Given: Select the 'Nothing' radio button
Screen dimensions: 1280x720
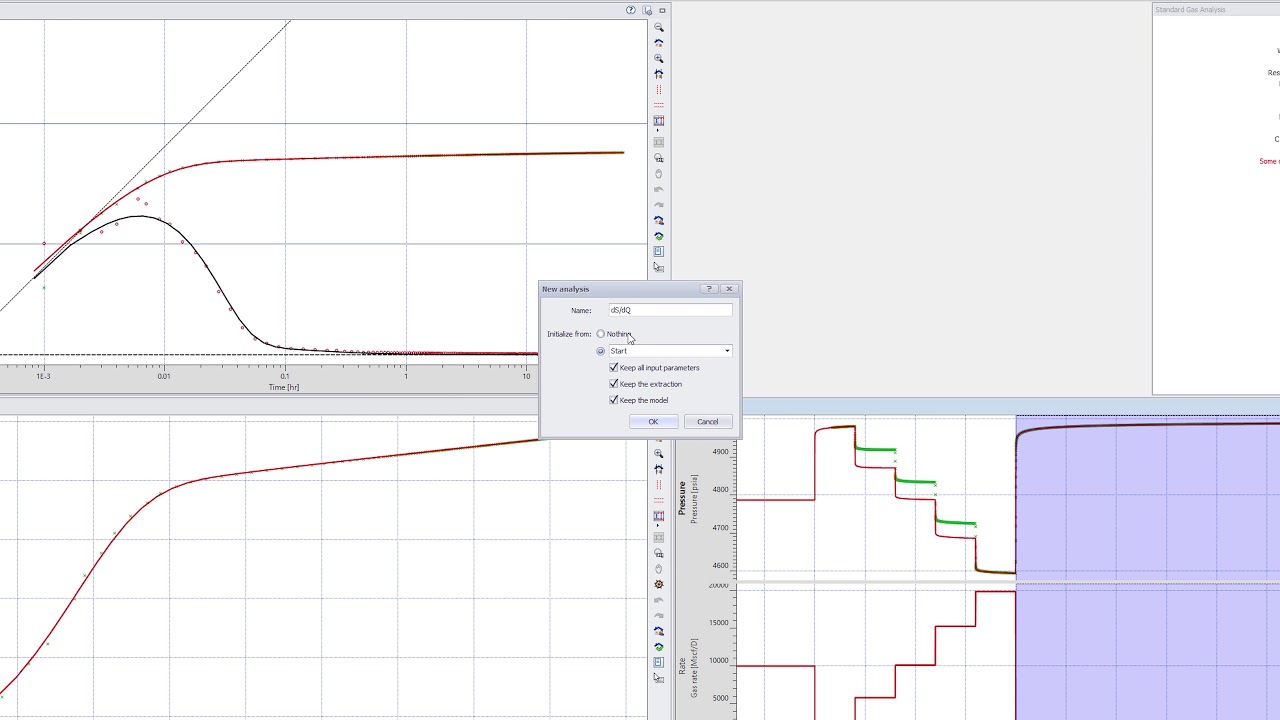Looking at the screenshot, I should pos(600,334).
